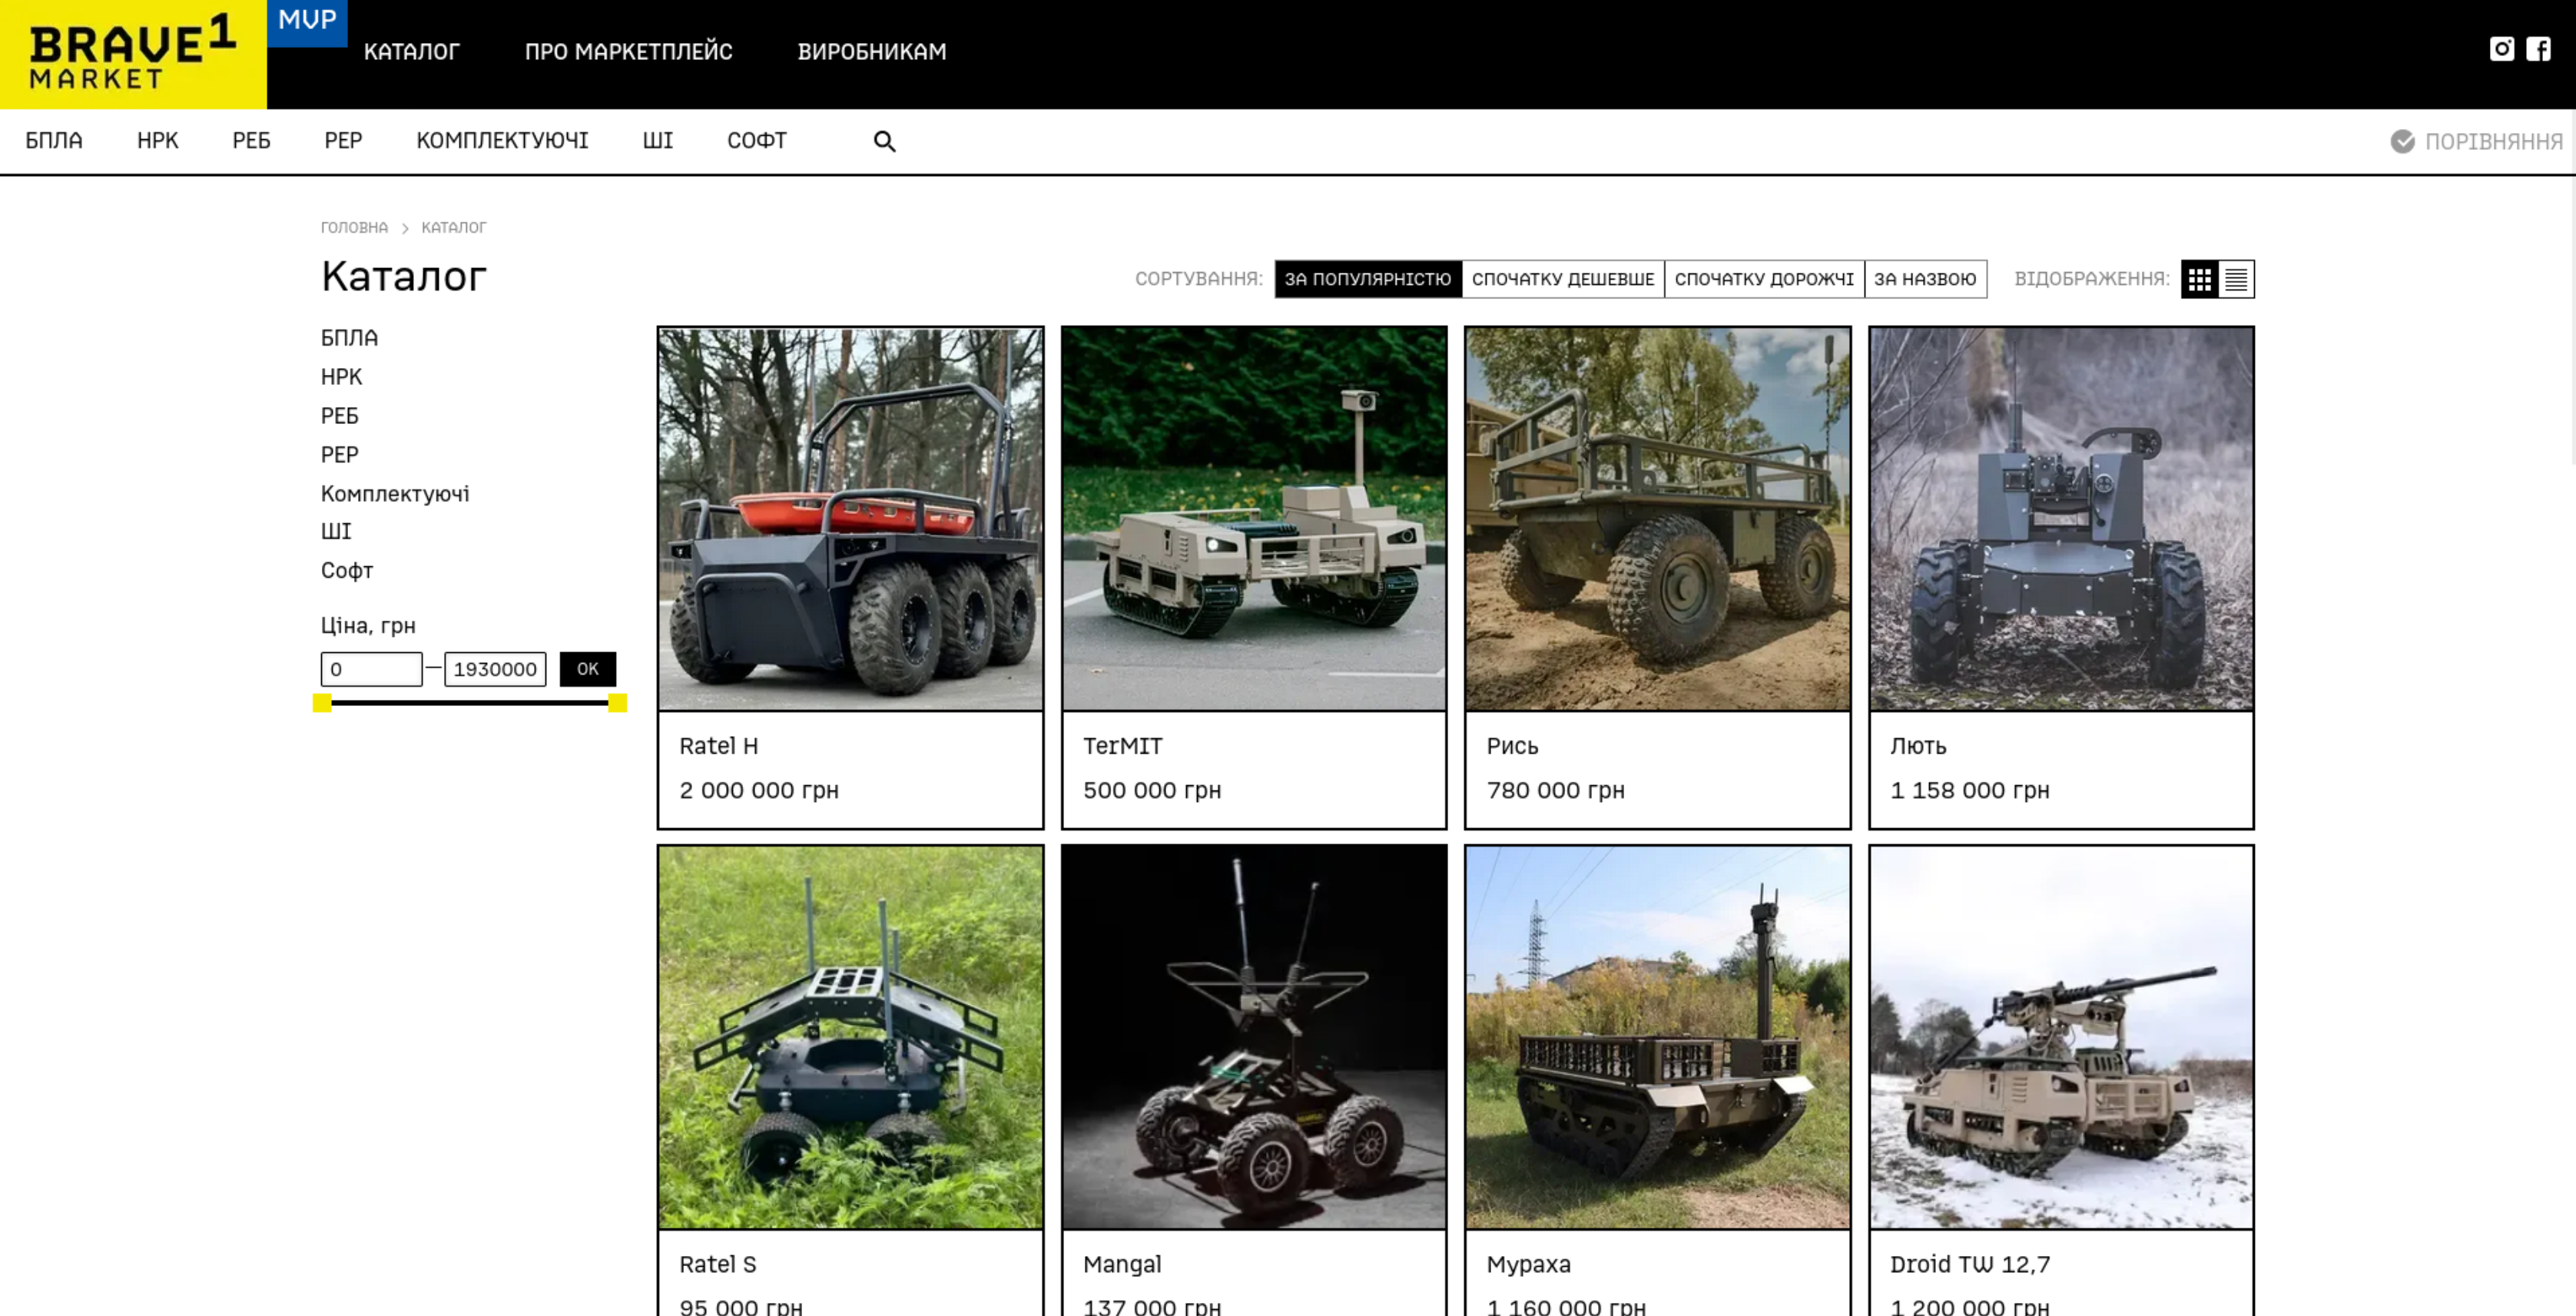Click the breadcrumb chevron arrow

coord(405,228)
